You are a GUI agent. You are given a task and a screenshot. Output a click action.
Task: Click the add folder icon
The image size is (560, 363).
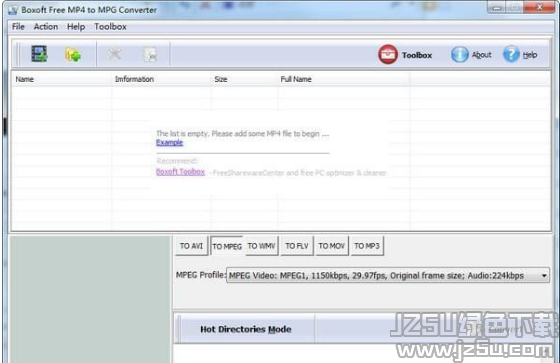73,55
